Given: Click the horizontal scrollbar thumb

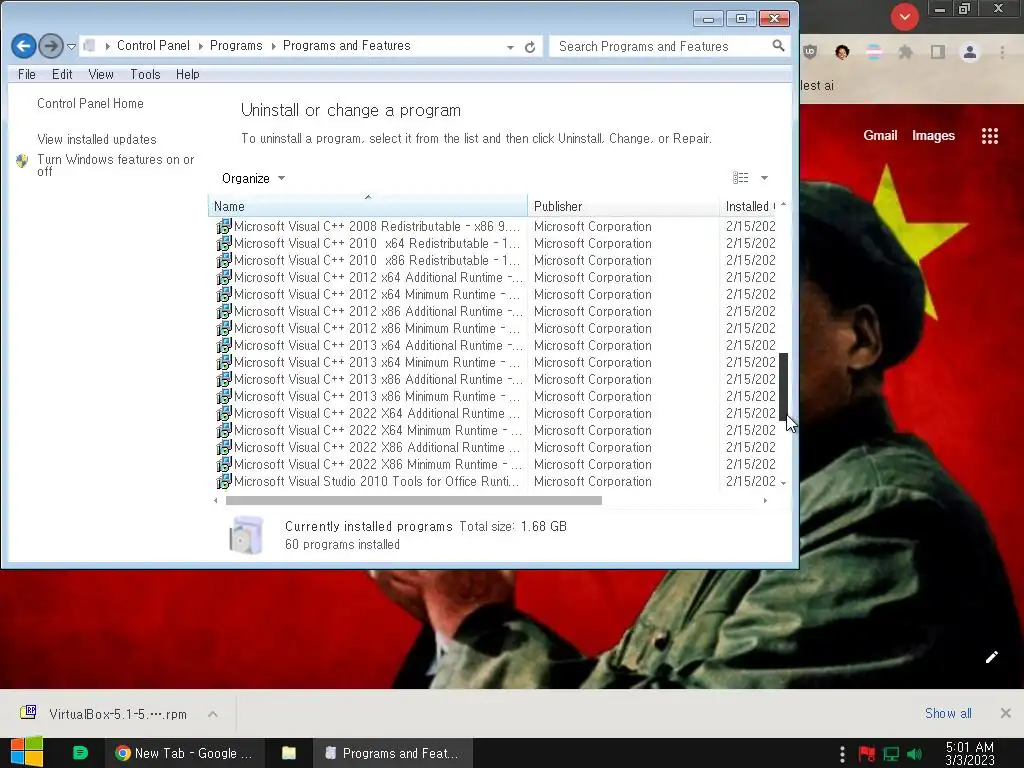Looking at the screenshot, I should [413, 501].
